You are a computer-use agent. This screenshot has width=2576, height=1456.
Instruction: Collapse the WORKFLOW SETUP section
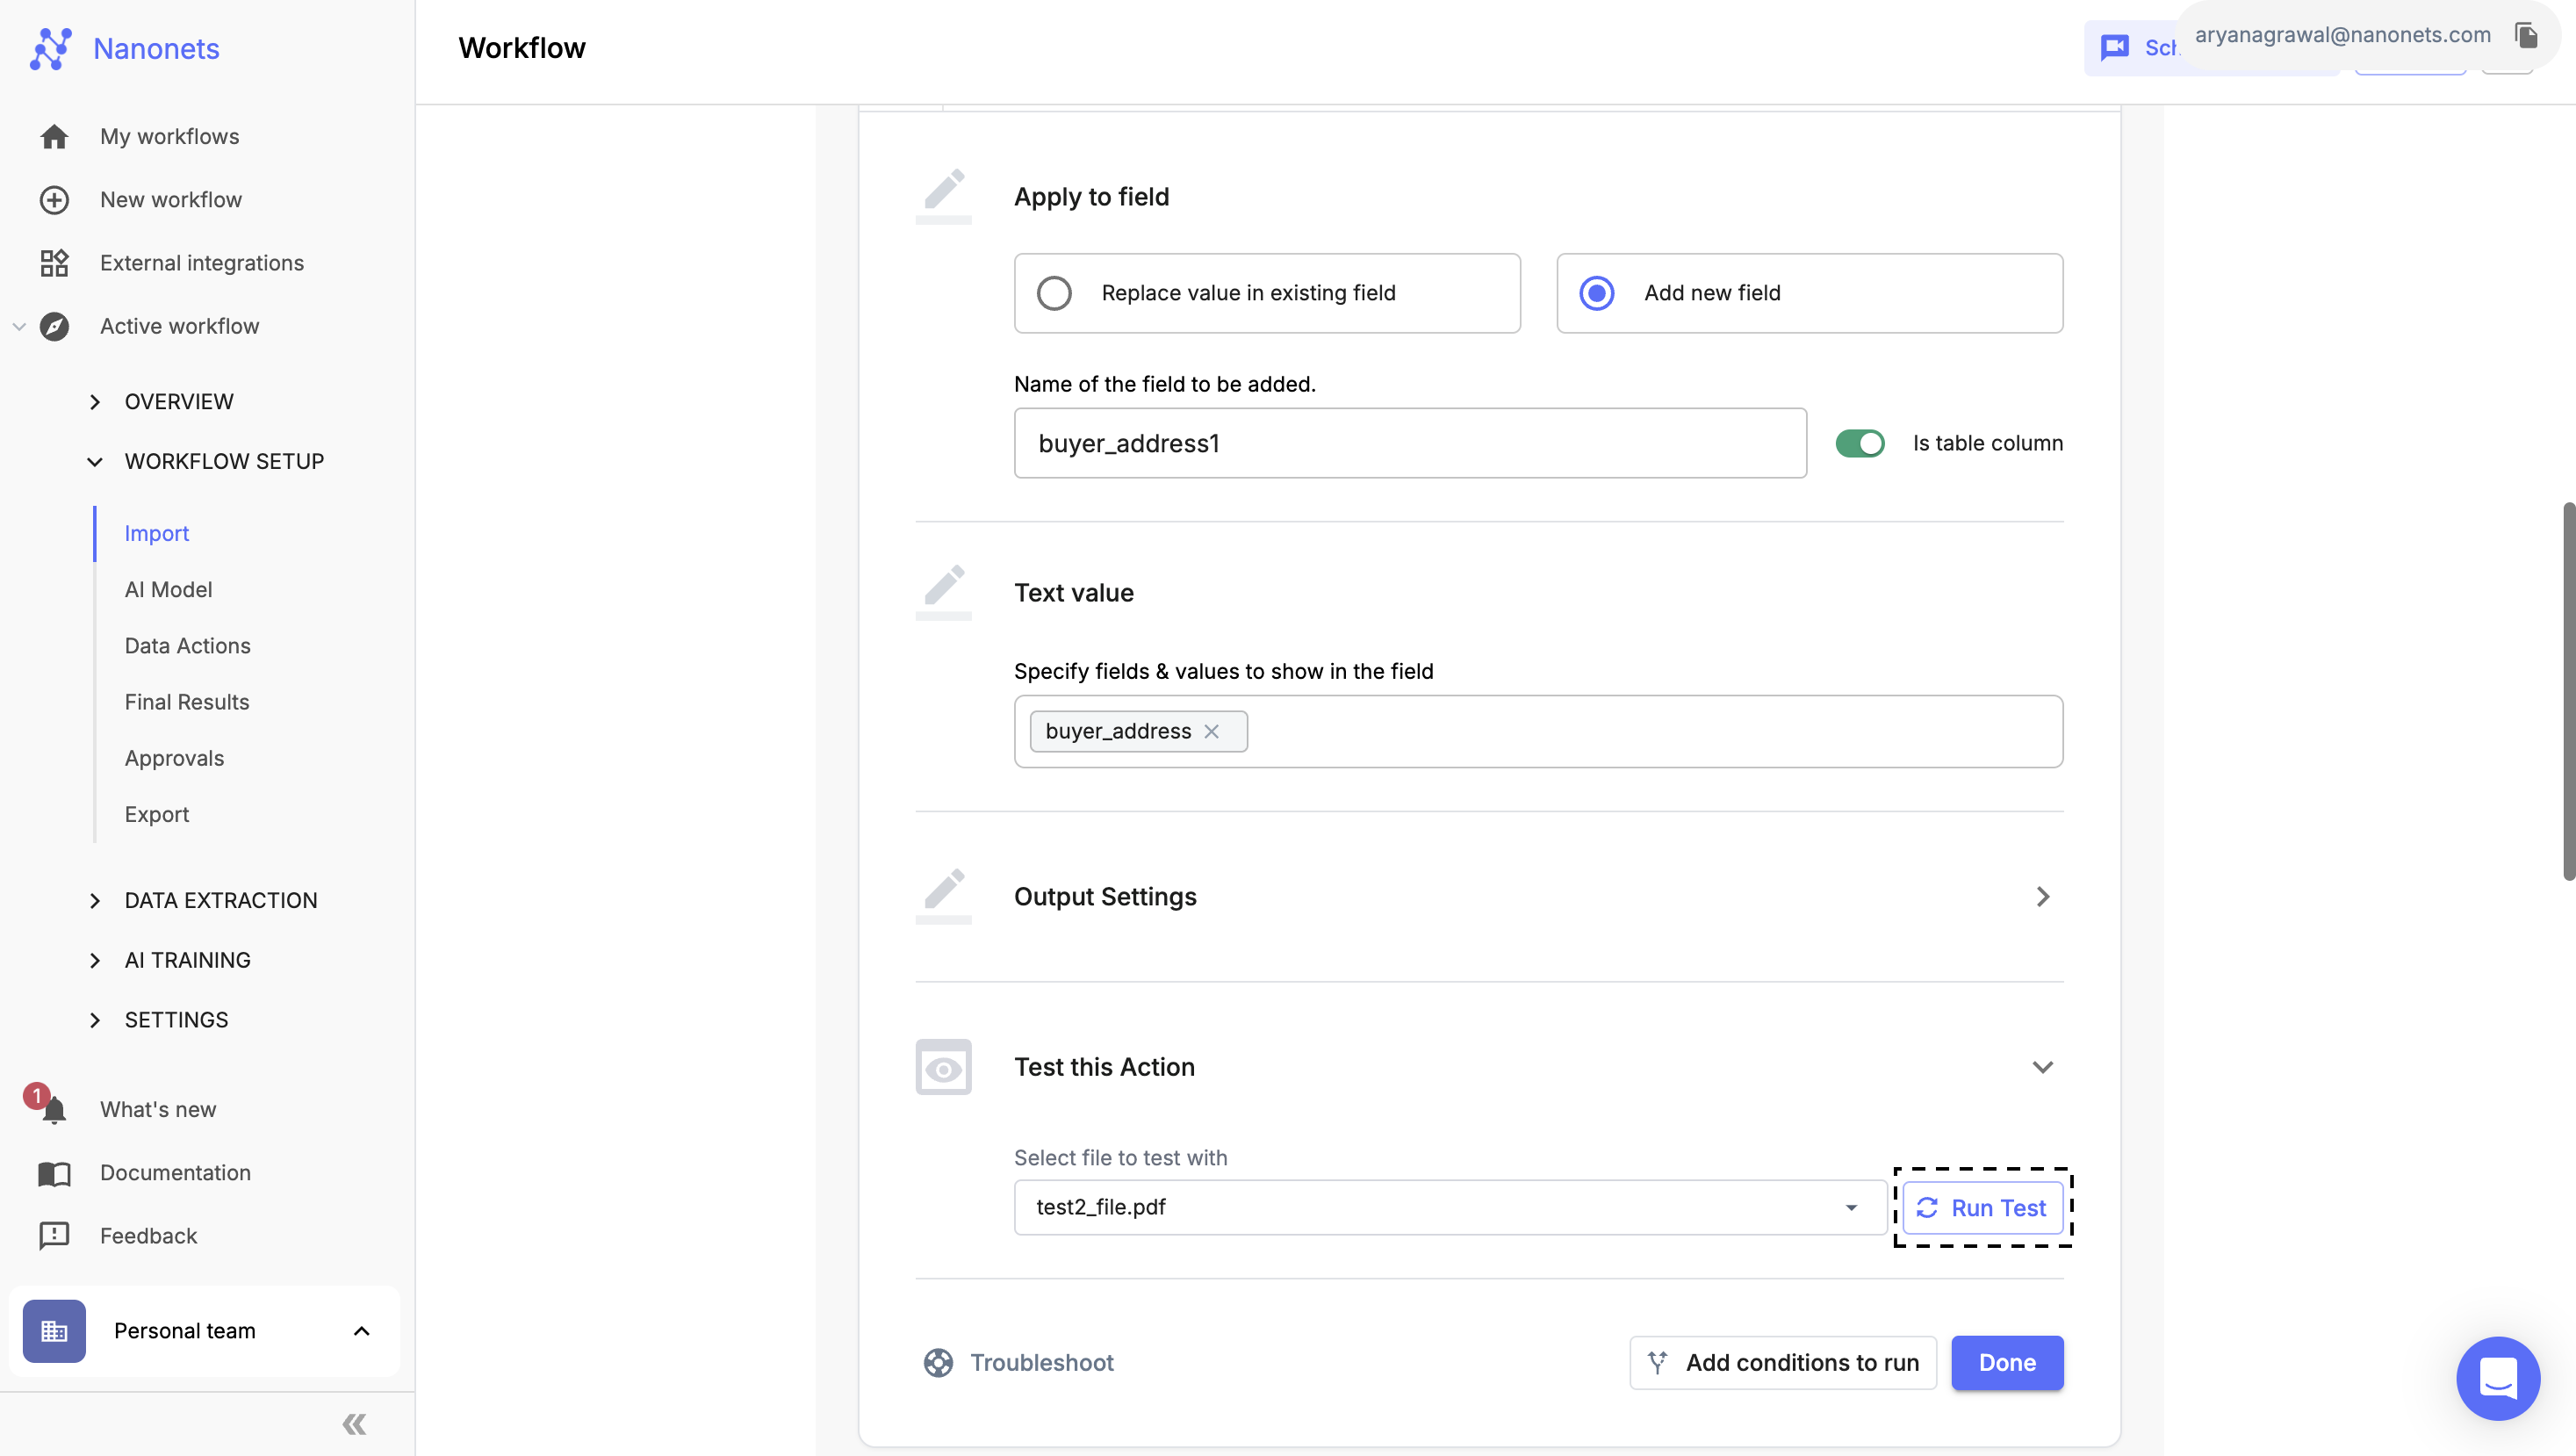95,462
